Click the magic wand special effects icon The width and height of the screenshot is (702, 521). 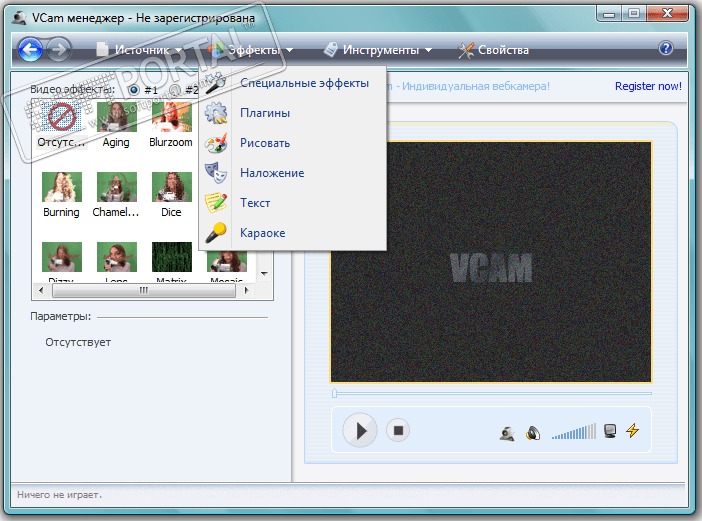[x=216, y=83]
